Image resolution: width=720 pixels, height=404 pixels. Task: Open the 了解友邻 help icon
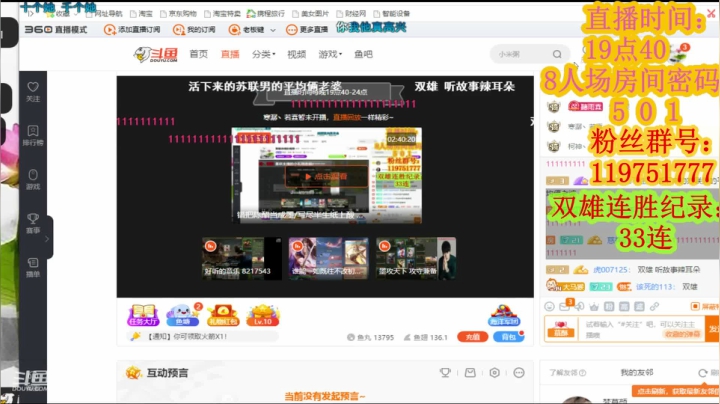point(583,373)
